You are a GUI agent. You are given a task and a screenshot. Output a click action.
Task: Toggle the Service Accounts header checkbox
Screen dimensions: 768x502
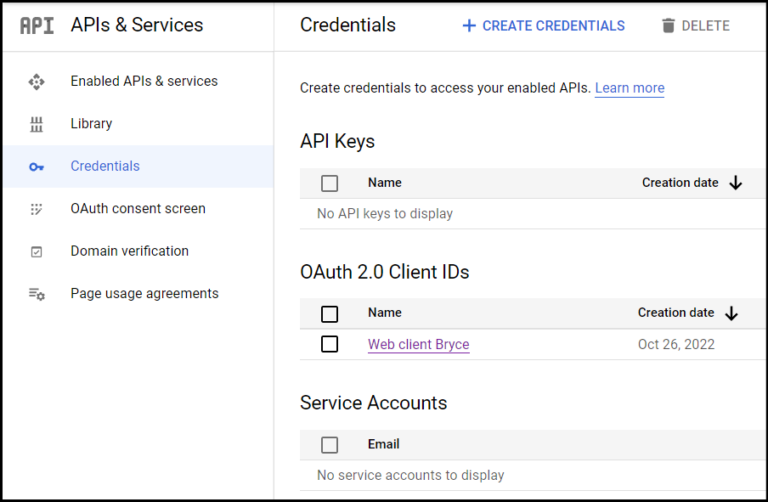point(330,445)
